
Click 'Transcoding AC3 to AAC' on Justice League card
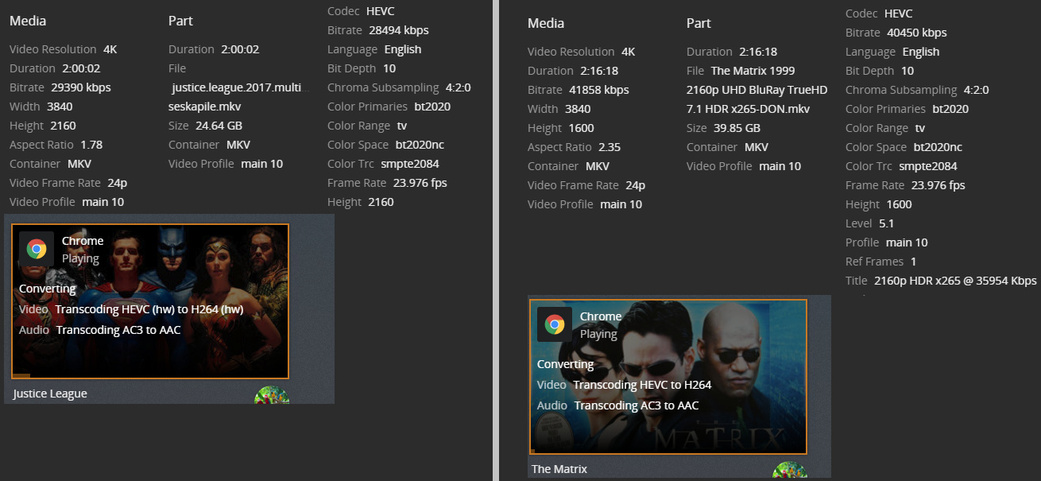(118, 330)
